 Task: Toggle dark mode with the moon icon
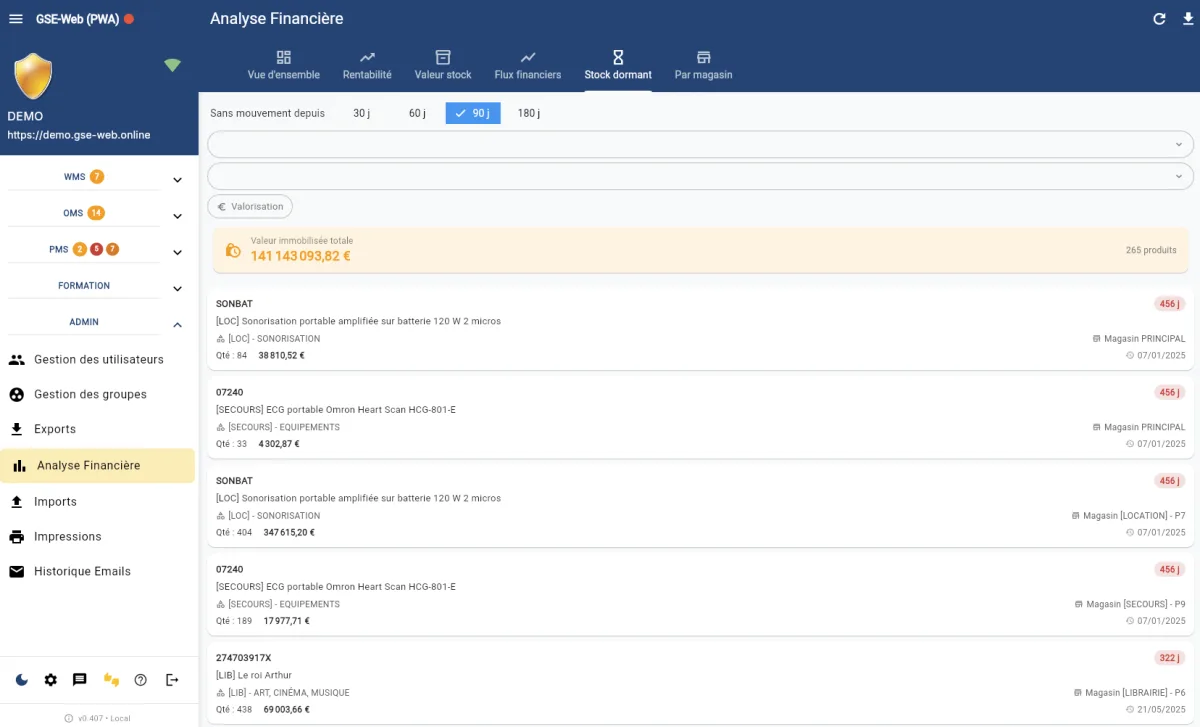pyautogui.click(x=21, y=680)
